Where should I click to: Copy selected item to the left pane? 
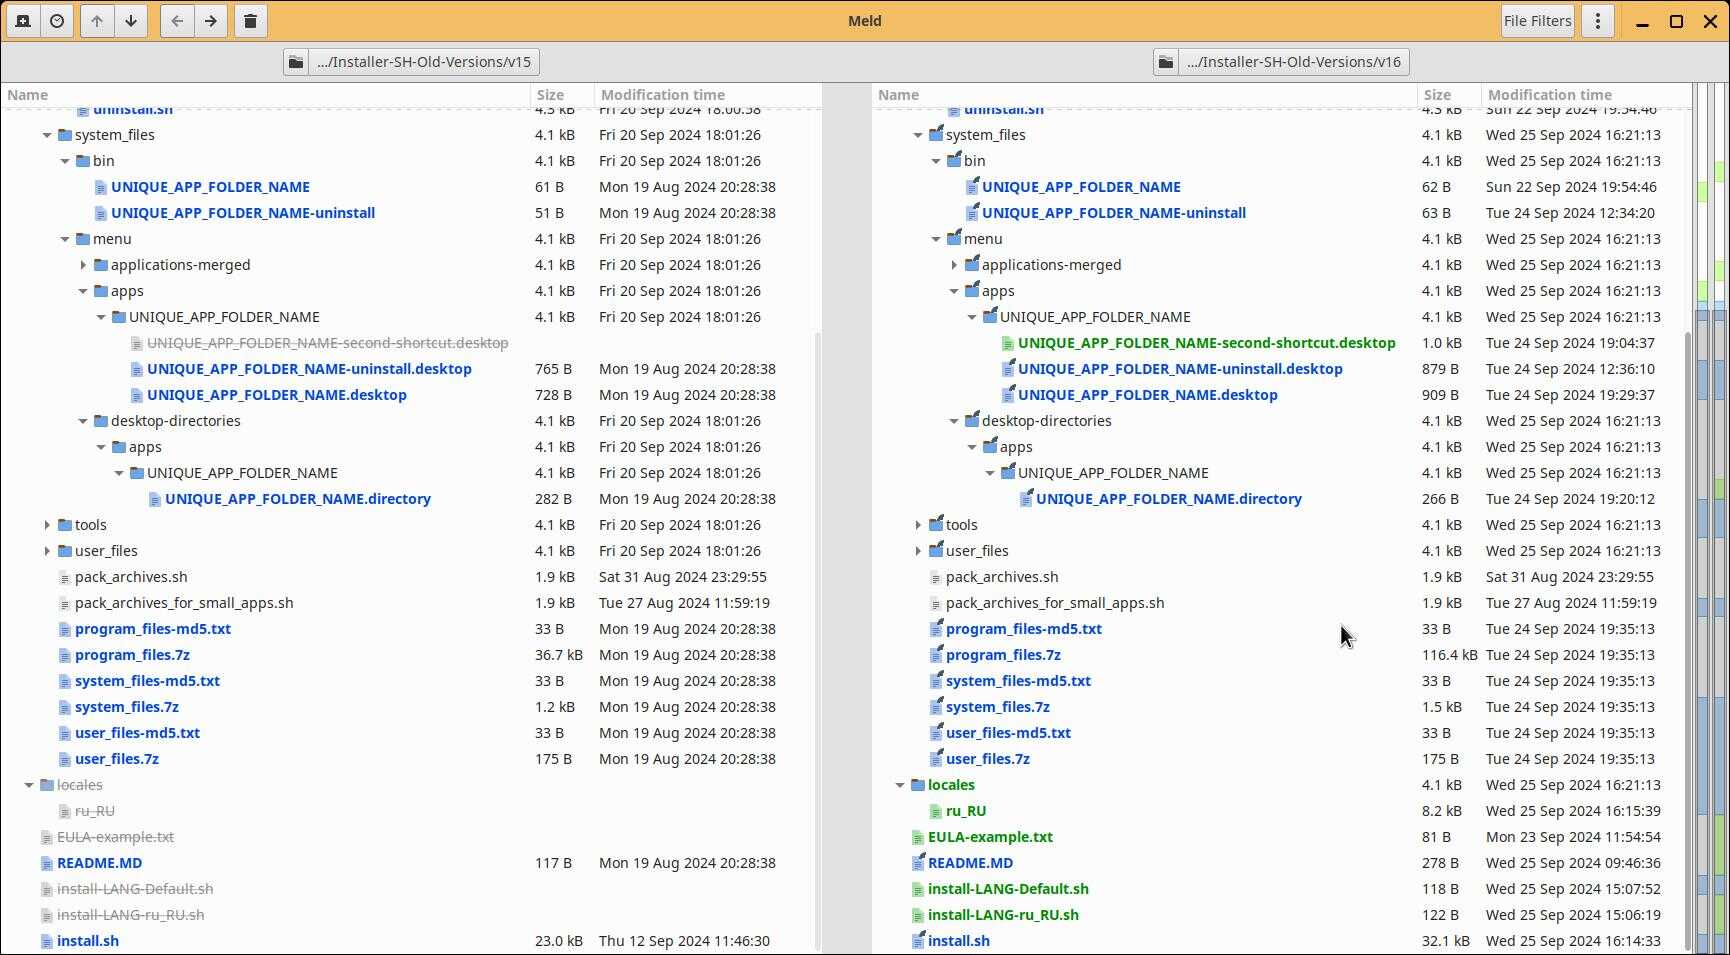click(177, 21)
